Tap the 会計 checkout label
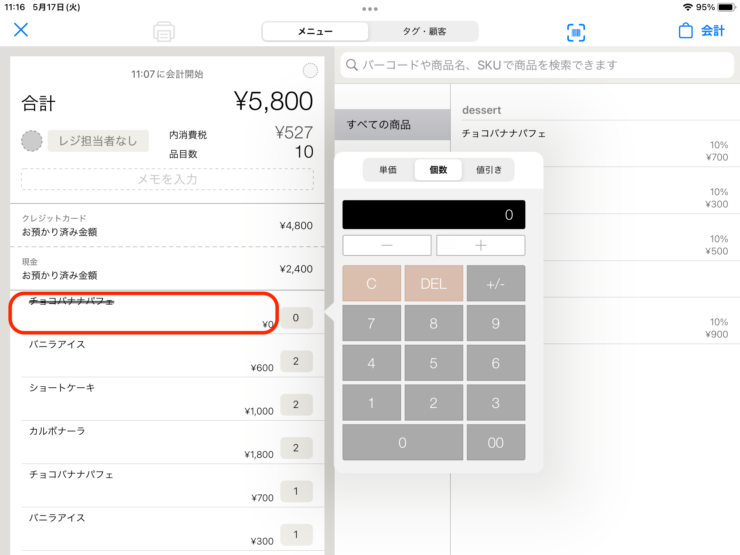This screenshot has width=740, height=555. coord(713,31)
